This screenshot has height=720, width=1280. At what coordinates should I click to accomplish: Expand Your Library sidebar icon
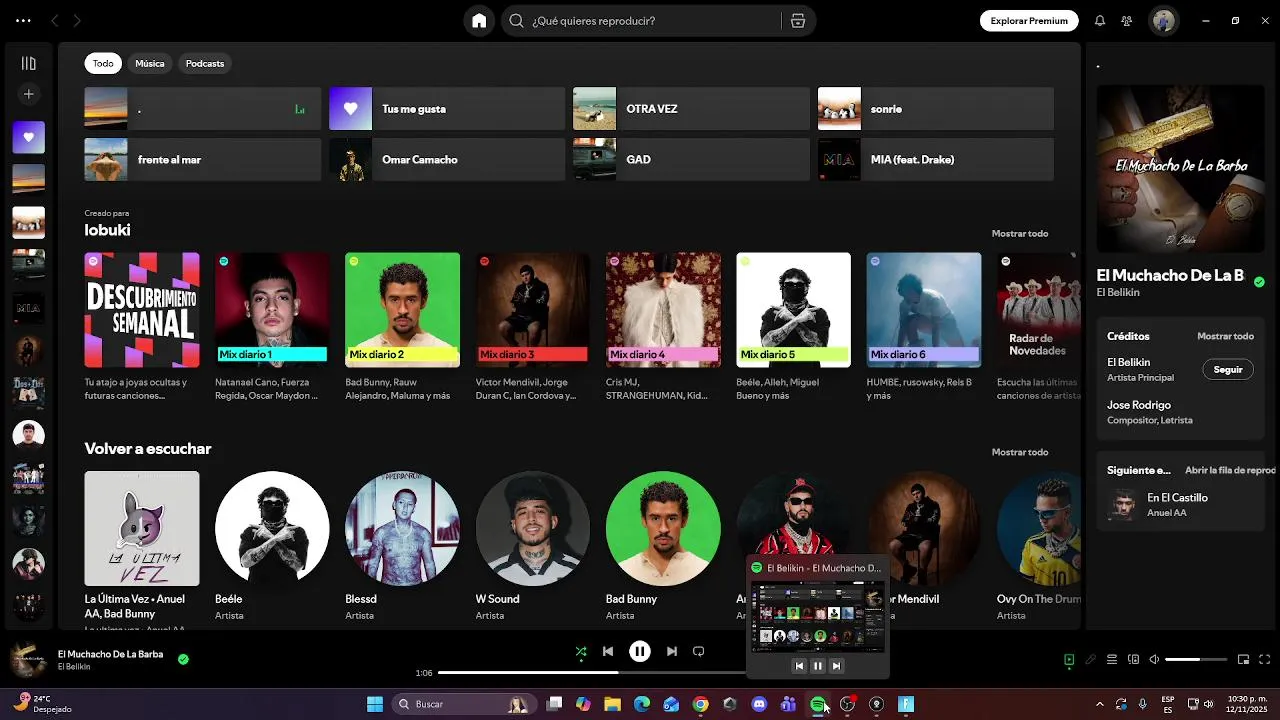tap(28, 63)
